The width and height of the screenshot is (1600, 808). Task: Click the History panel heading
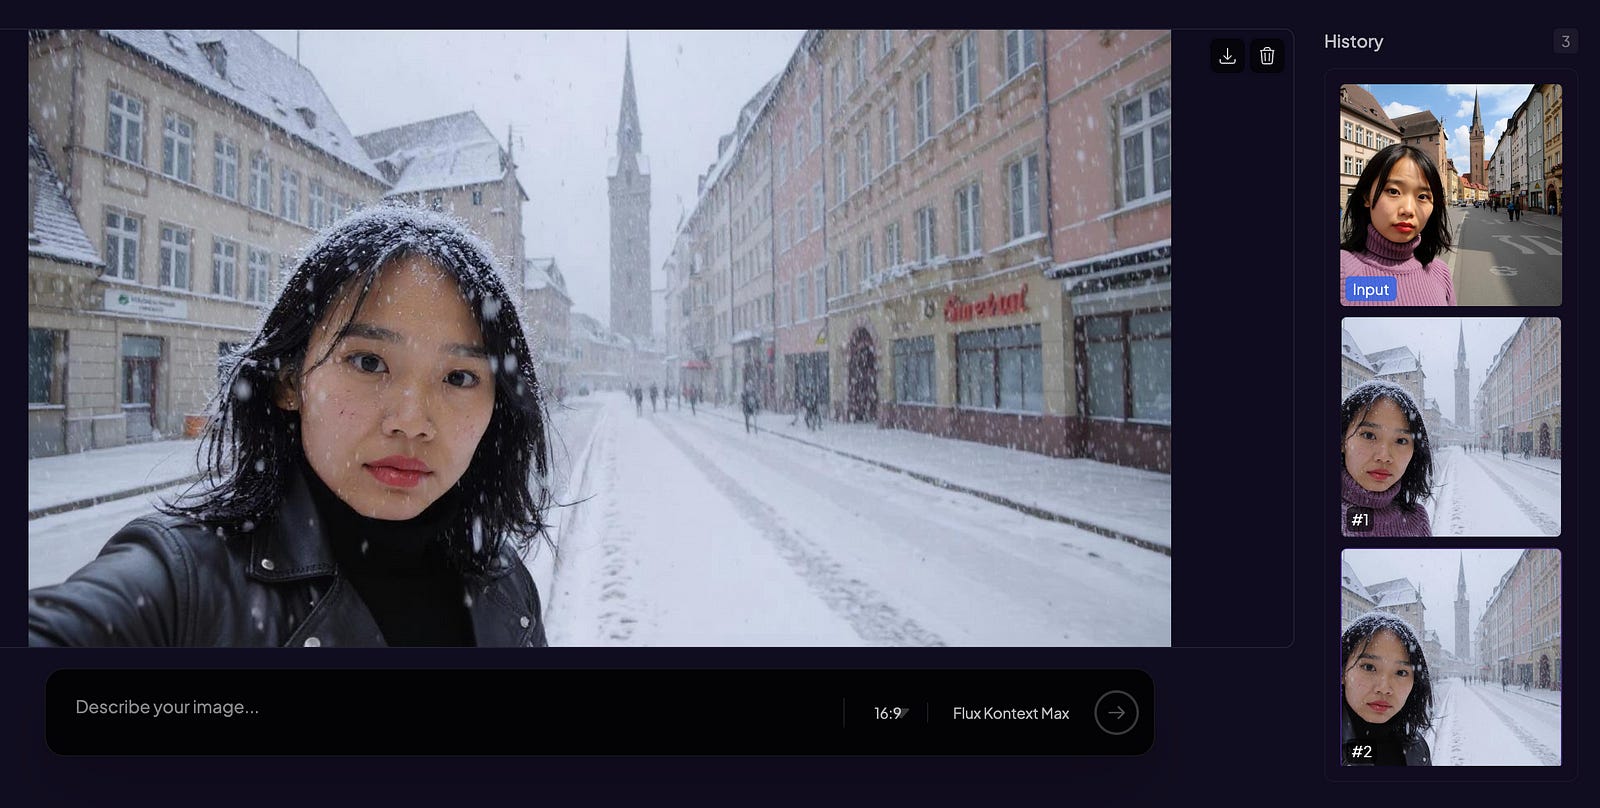1353,42
